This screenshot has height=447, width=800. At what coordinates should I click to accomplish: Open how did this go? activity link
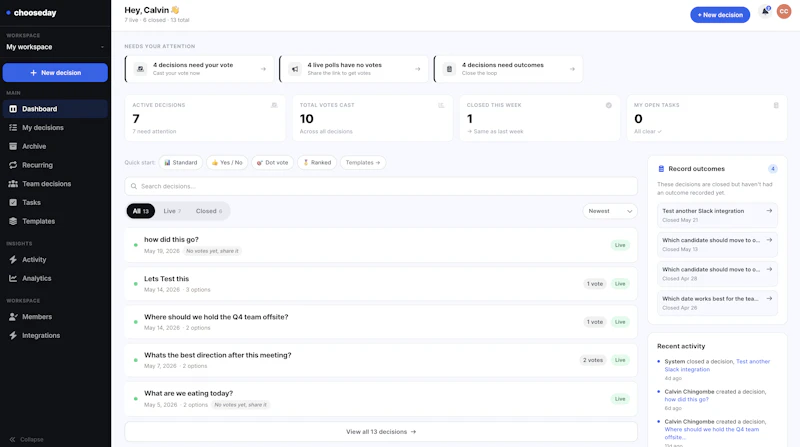click(x=686, y=400)
